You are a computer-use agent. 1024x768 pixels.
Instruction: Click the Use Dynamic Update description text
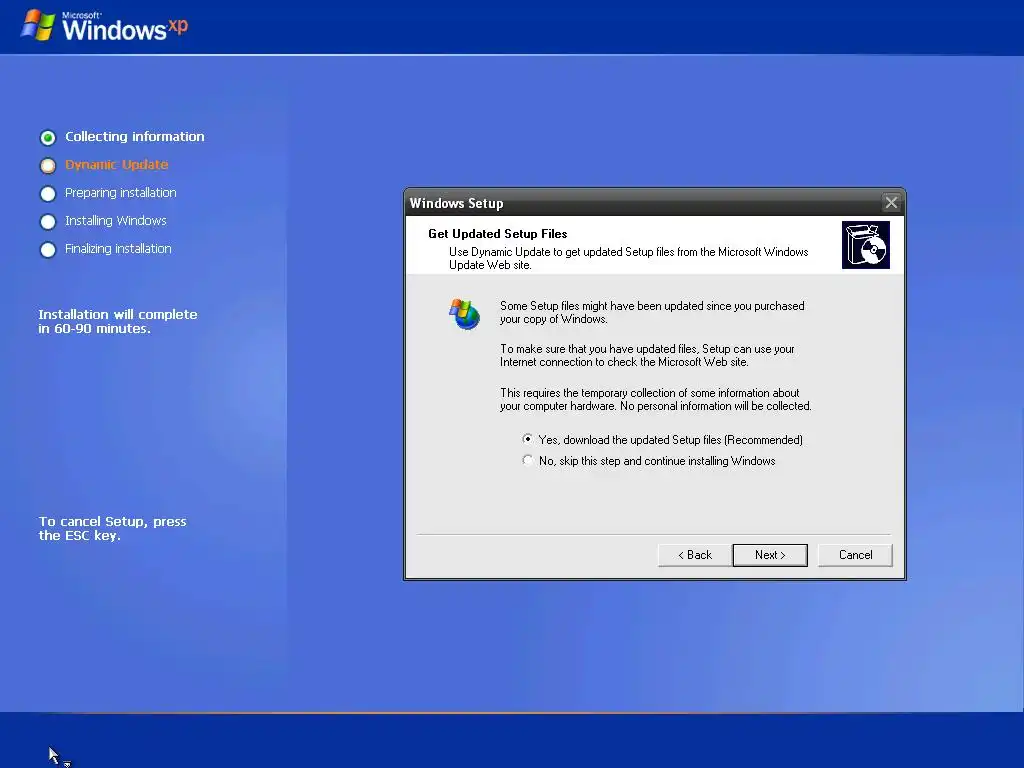tap(628, 258)
